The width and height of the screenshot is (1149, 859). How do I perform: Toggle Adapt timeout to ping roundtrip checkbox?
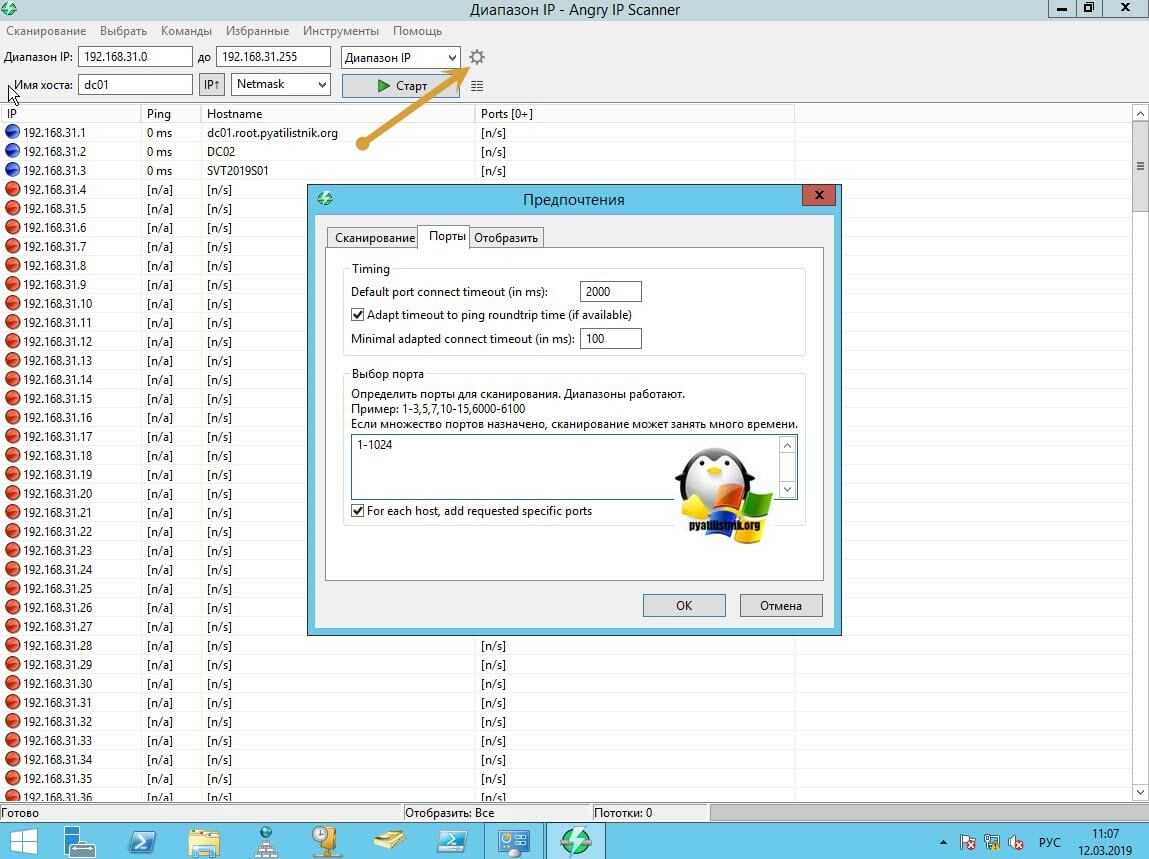coord(358,315)
